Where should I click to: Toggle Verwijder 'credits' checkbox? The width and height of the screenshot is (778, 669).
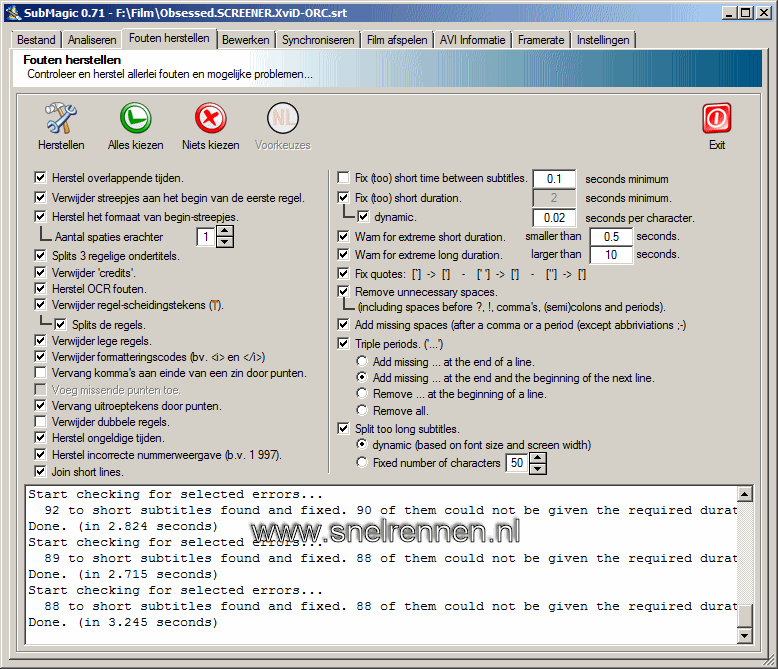40,272
